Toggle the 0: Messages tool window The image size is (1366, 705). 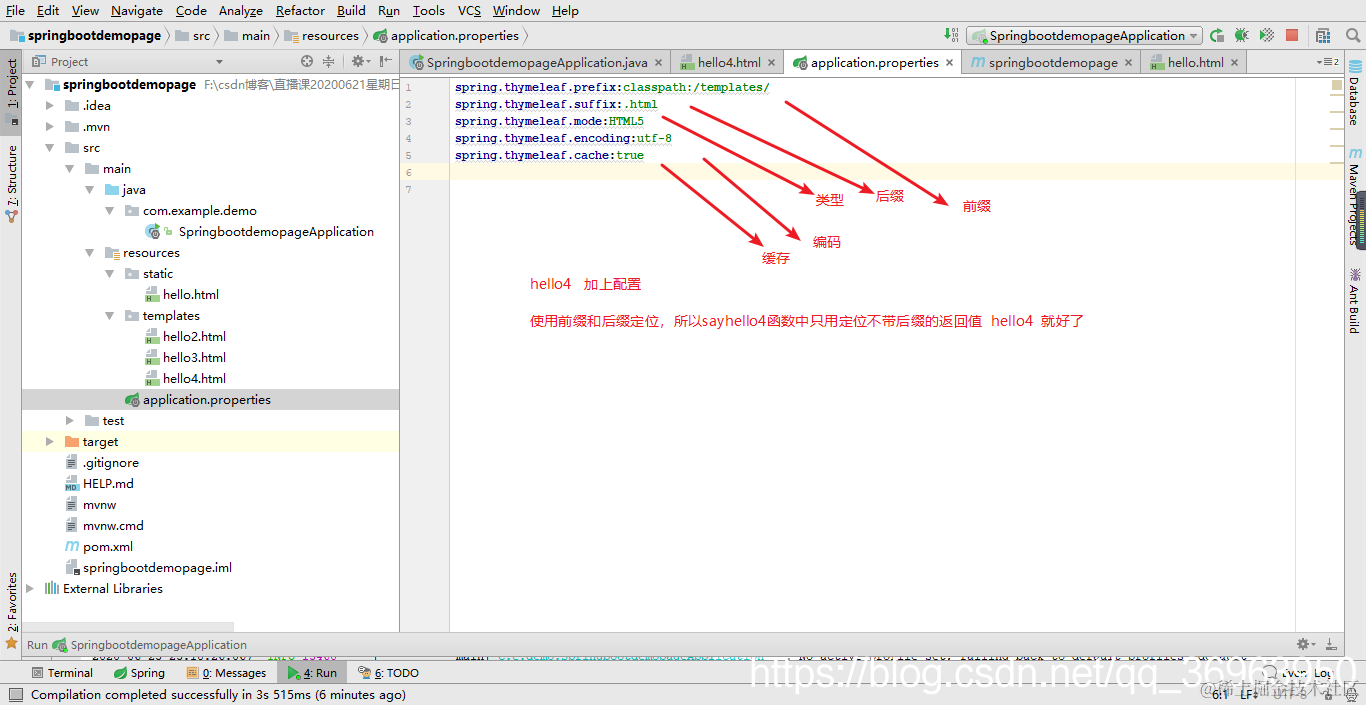tap(226, 673)
